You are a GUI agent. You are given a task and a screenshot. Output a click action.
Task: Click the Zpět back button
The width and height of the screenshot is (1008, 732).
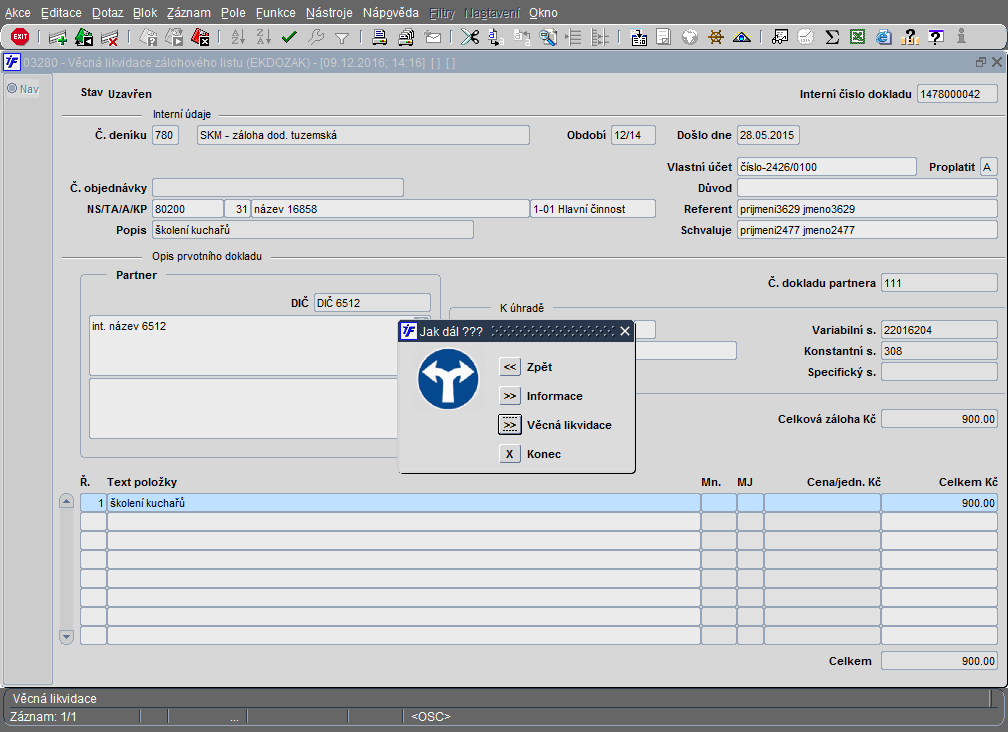(x=510, y=367)
